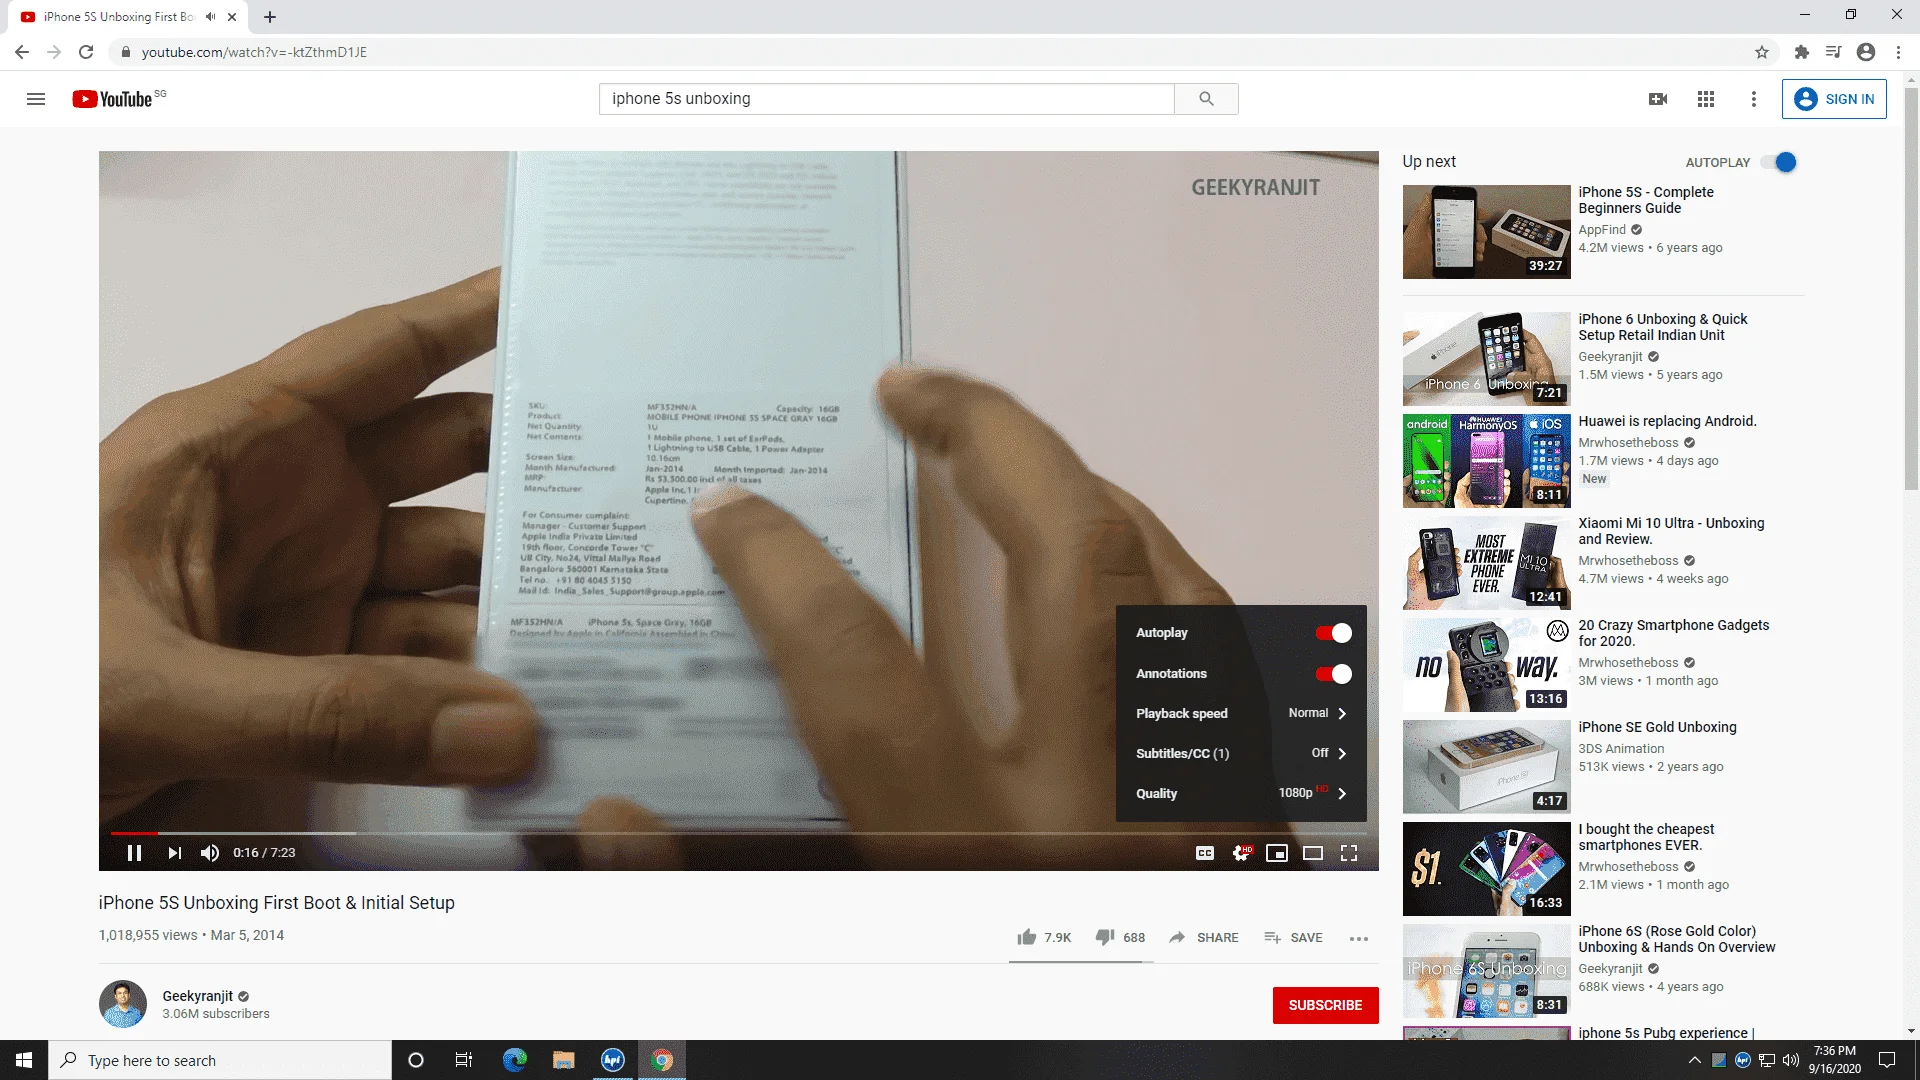Save video to playlist
1920x1080 pixels.
point(1293,937)
